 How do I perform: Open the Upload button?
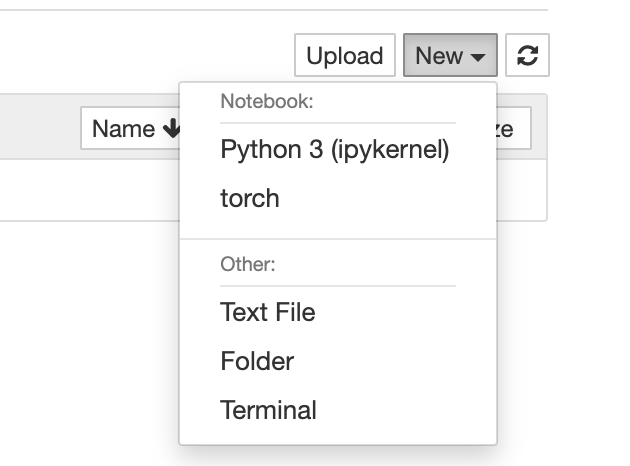[x=345, y=55]
